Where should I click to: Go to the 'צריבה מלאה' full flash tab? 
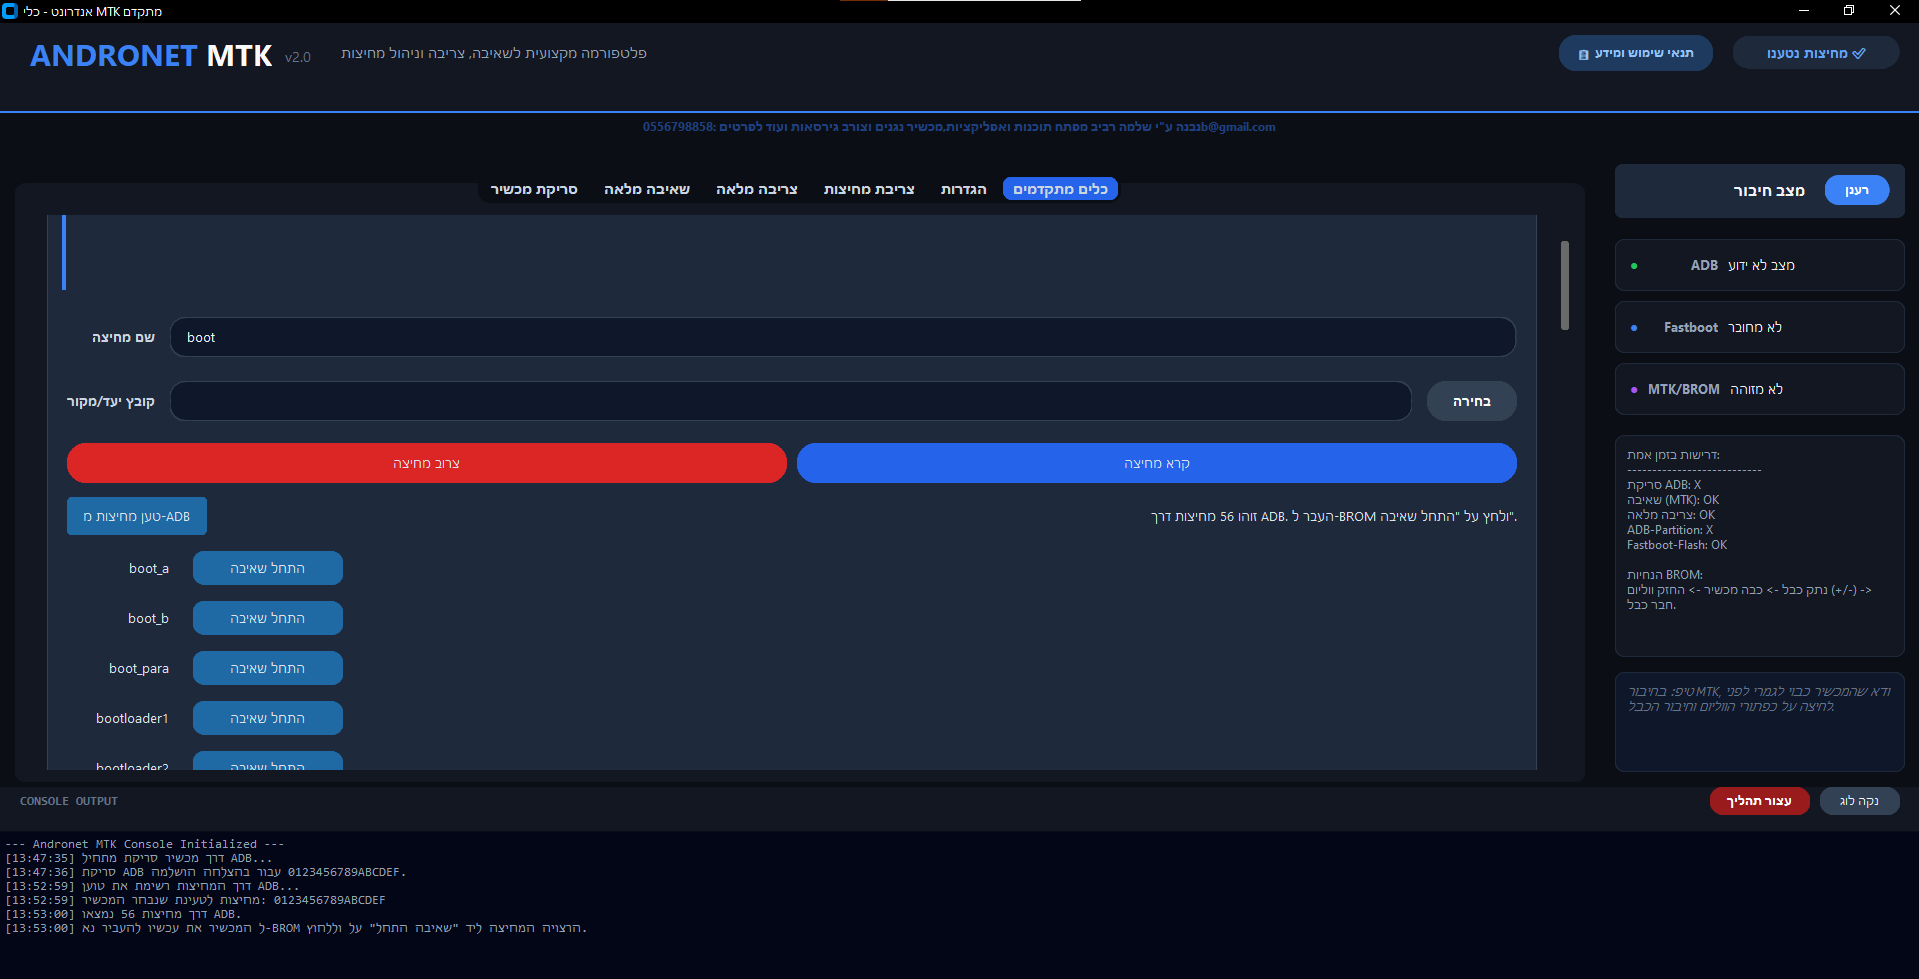pyautogui.click(x=756, y=189)
